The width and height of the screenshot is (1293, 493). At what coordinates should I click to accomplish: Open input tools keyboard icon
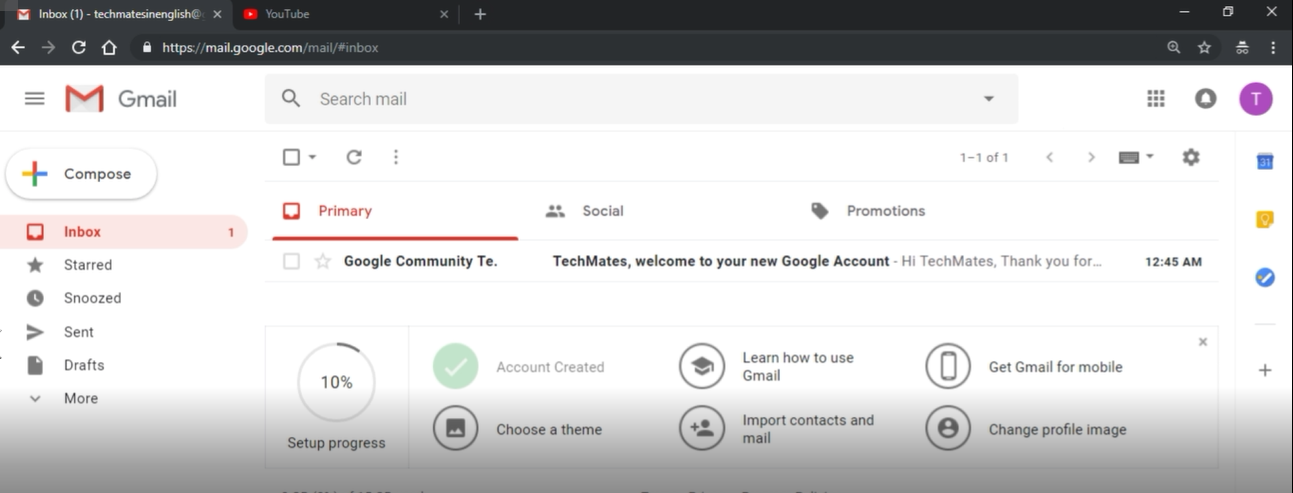pos(1129,157)
